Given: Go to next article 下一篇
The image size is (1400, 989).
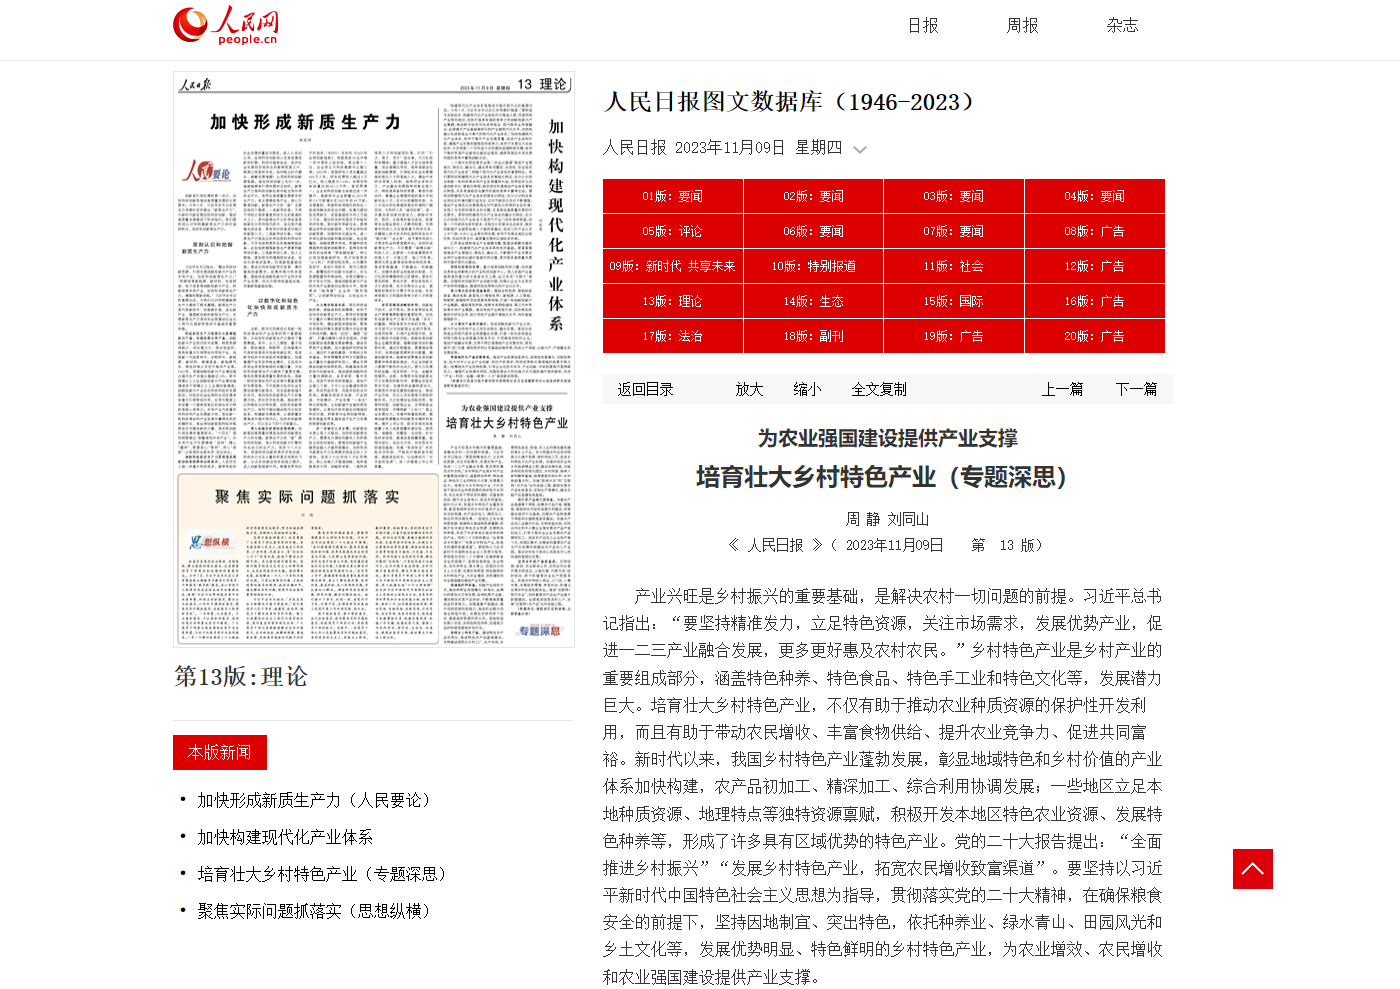Looking at the screenshot, I should tap(1136, 389).
